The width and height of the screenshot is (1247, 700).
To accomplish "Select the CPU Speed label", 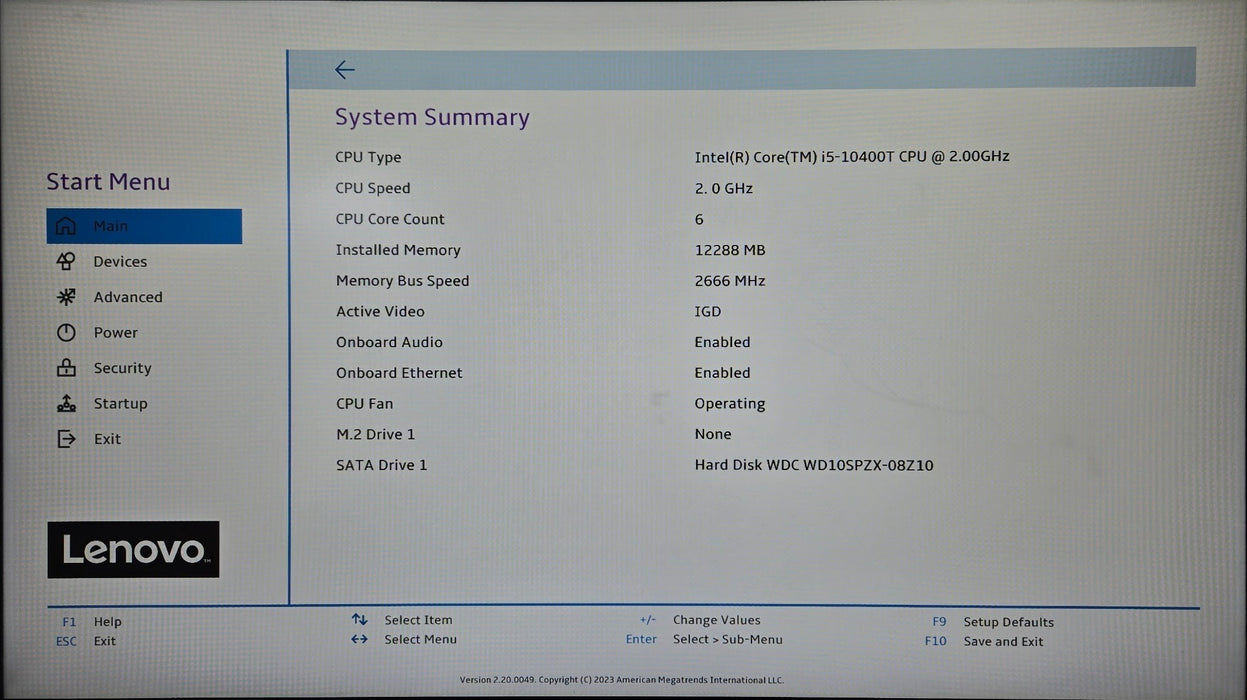I will [x=373, y=188].
